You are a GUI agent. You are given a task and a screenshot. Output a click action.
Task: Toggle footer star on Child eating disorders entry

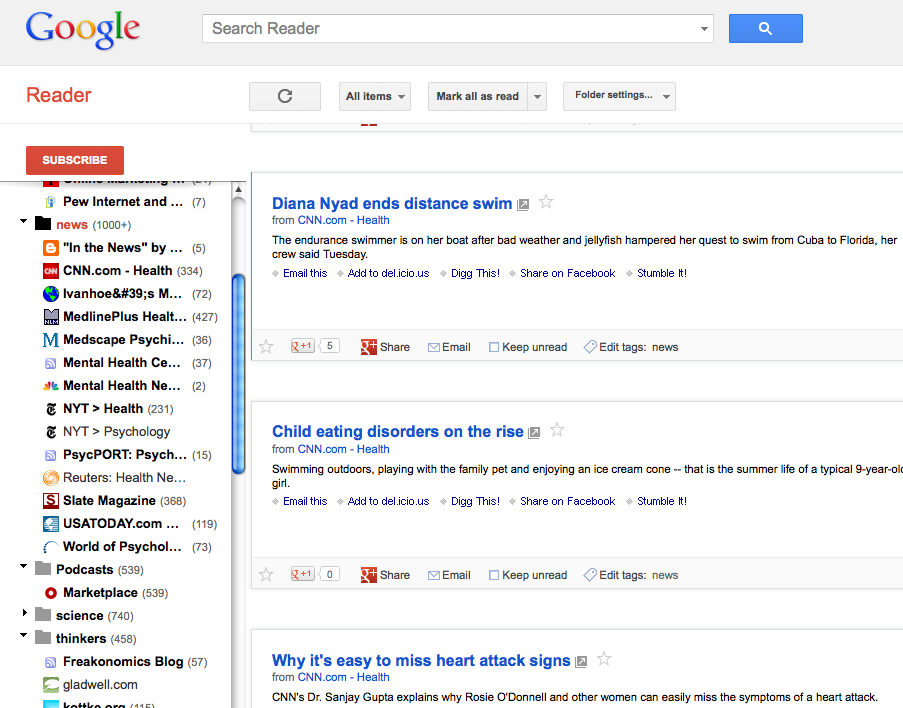266,574
